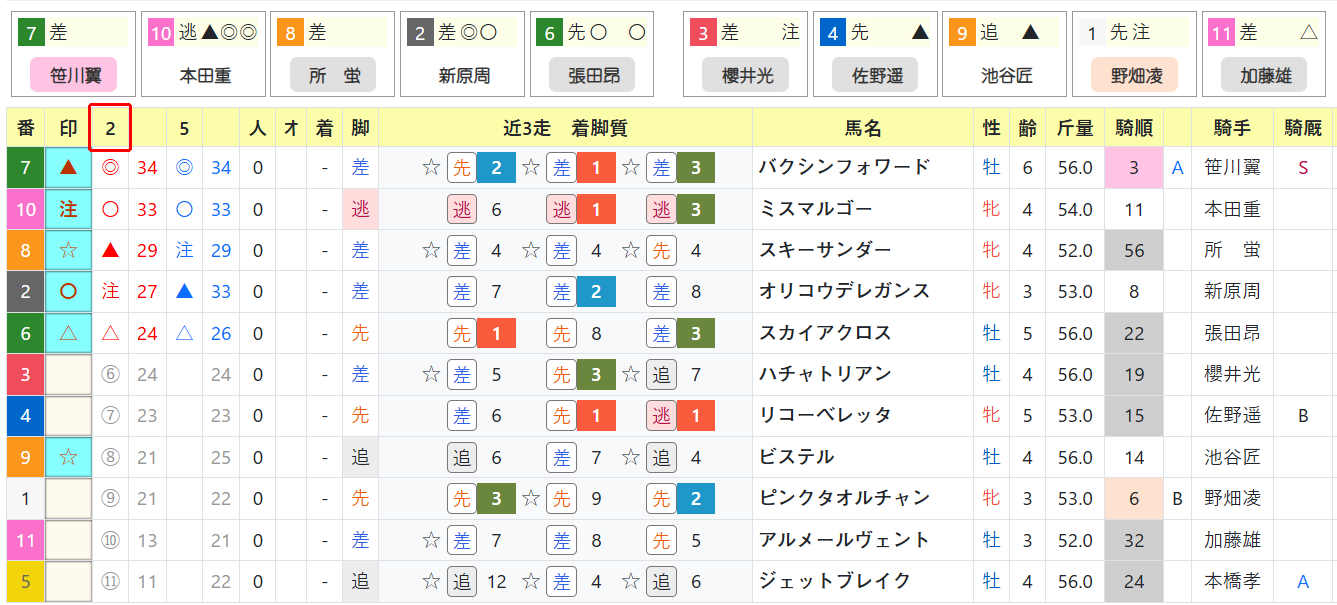Click the blue 2 finish badge for バクシンフォワード

[x=496, y=168]
